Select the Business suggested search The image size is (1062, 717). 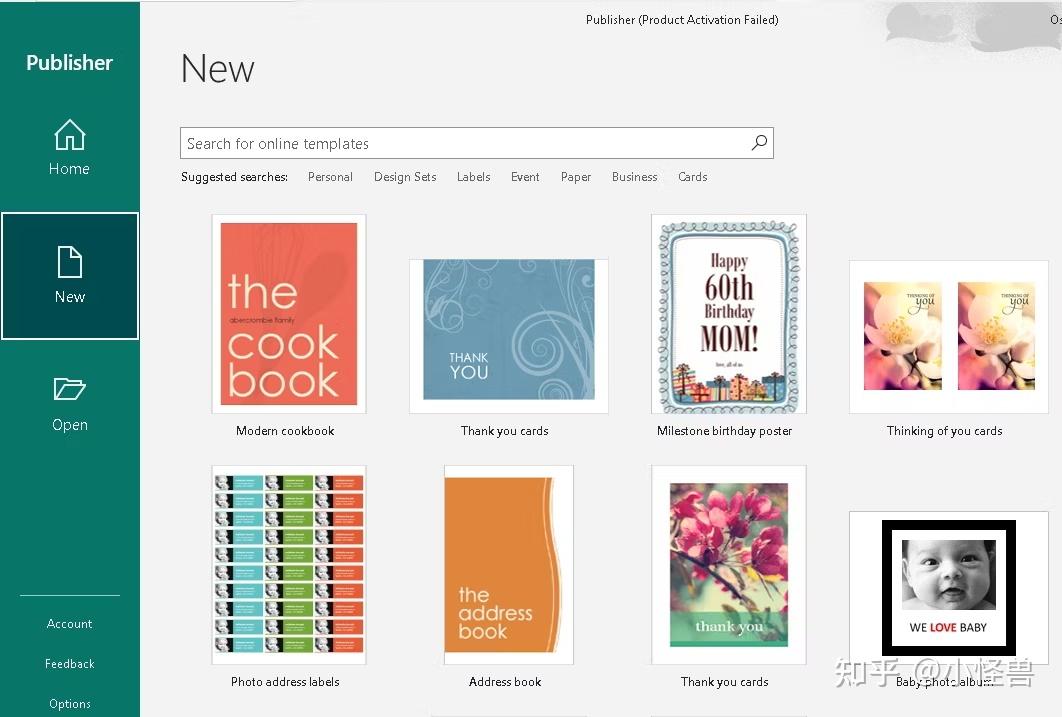click(x=634, y=177)
